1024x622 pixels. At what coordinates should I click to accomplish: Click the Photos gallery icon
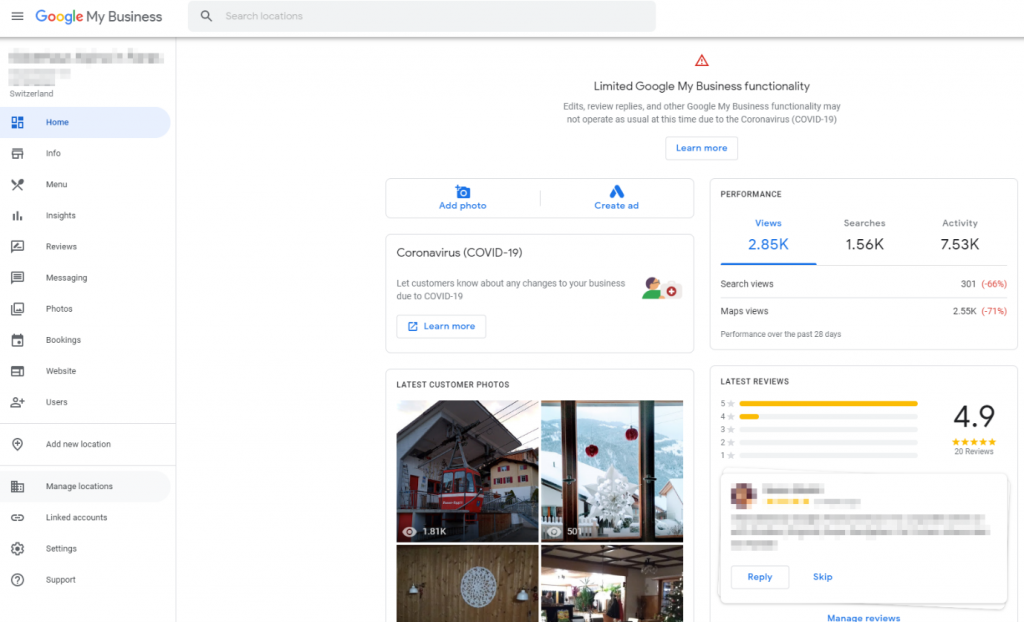(x=18, y=309)
